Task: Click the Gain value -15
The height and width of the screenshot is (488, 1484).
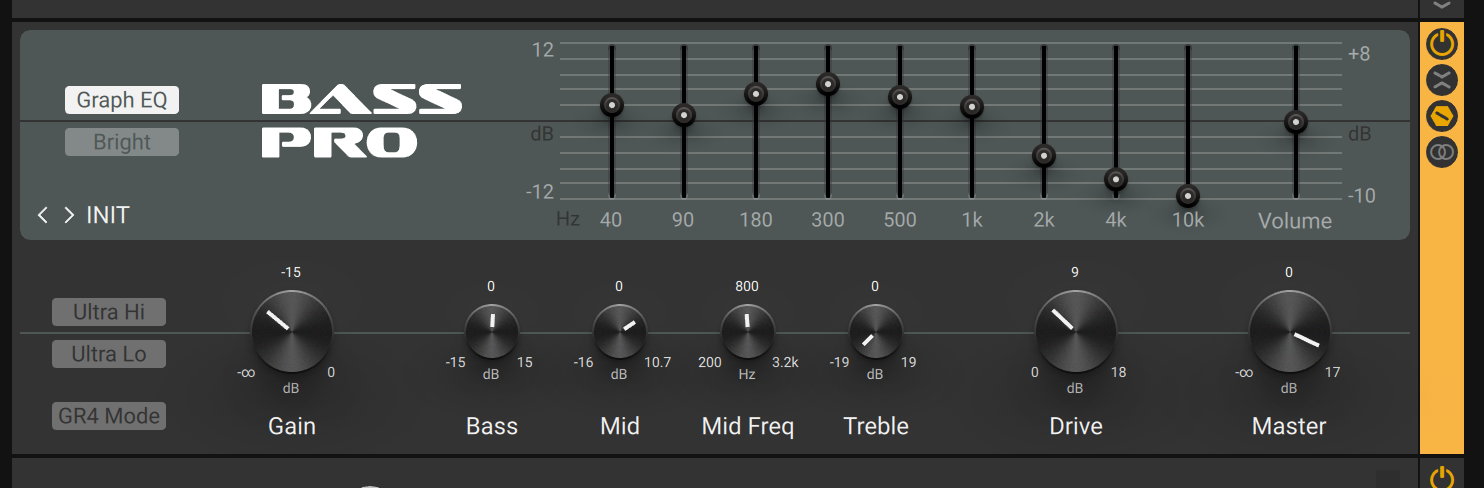Action: [291, 272]
